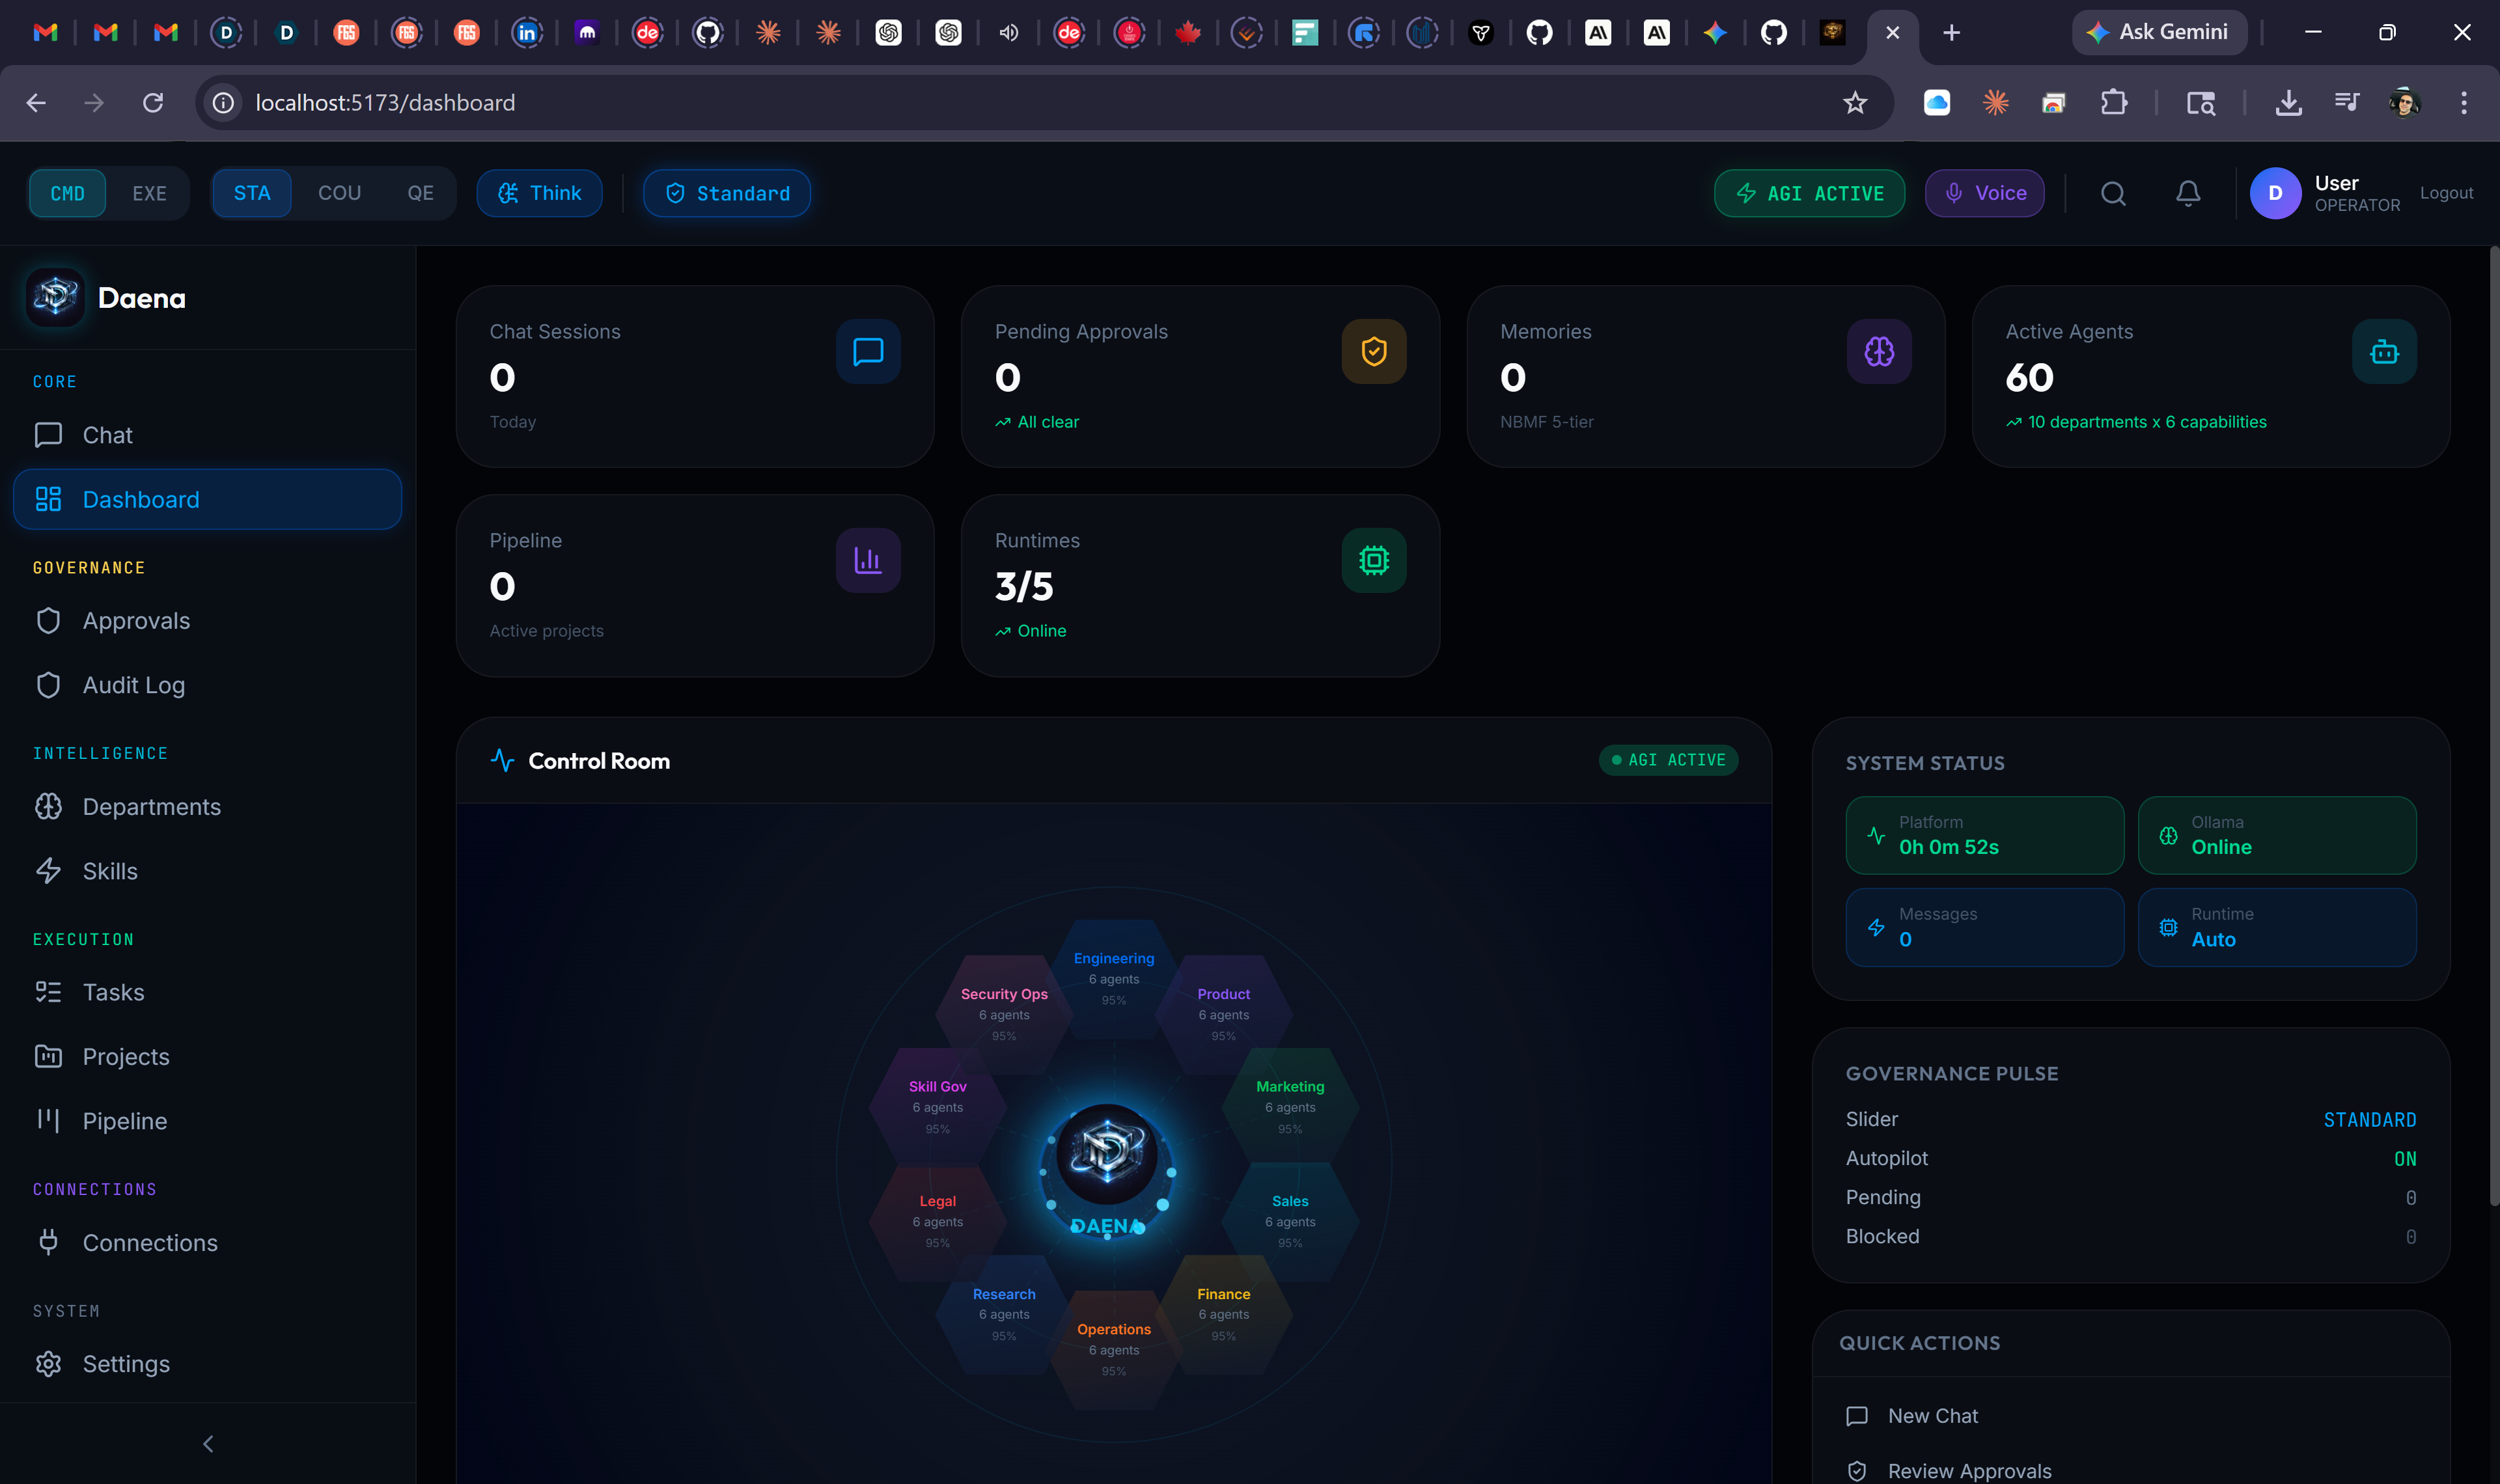Open the Chrome three-dot menu
The image size is (2500, 1484).
[2463, 102]
